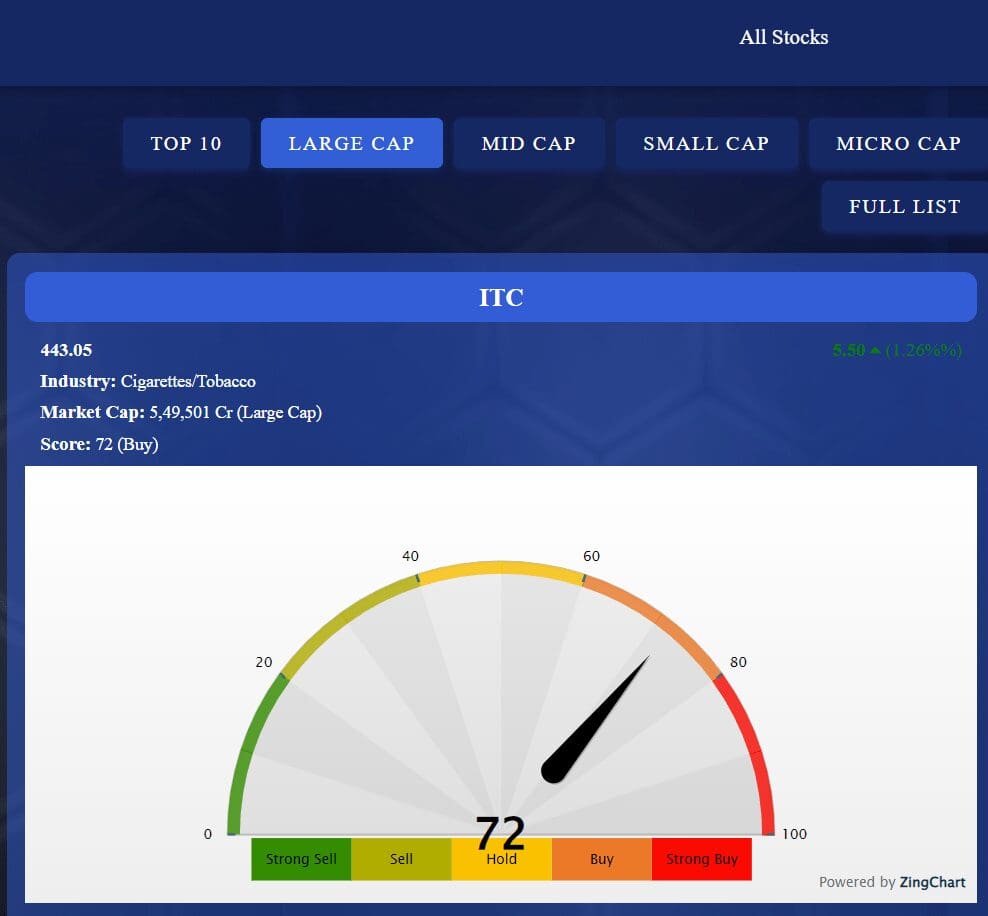Click the 80 gauge scale label

[738, 662]
